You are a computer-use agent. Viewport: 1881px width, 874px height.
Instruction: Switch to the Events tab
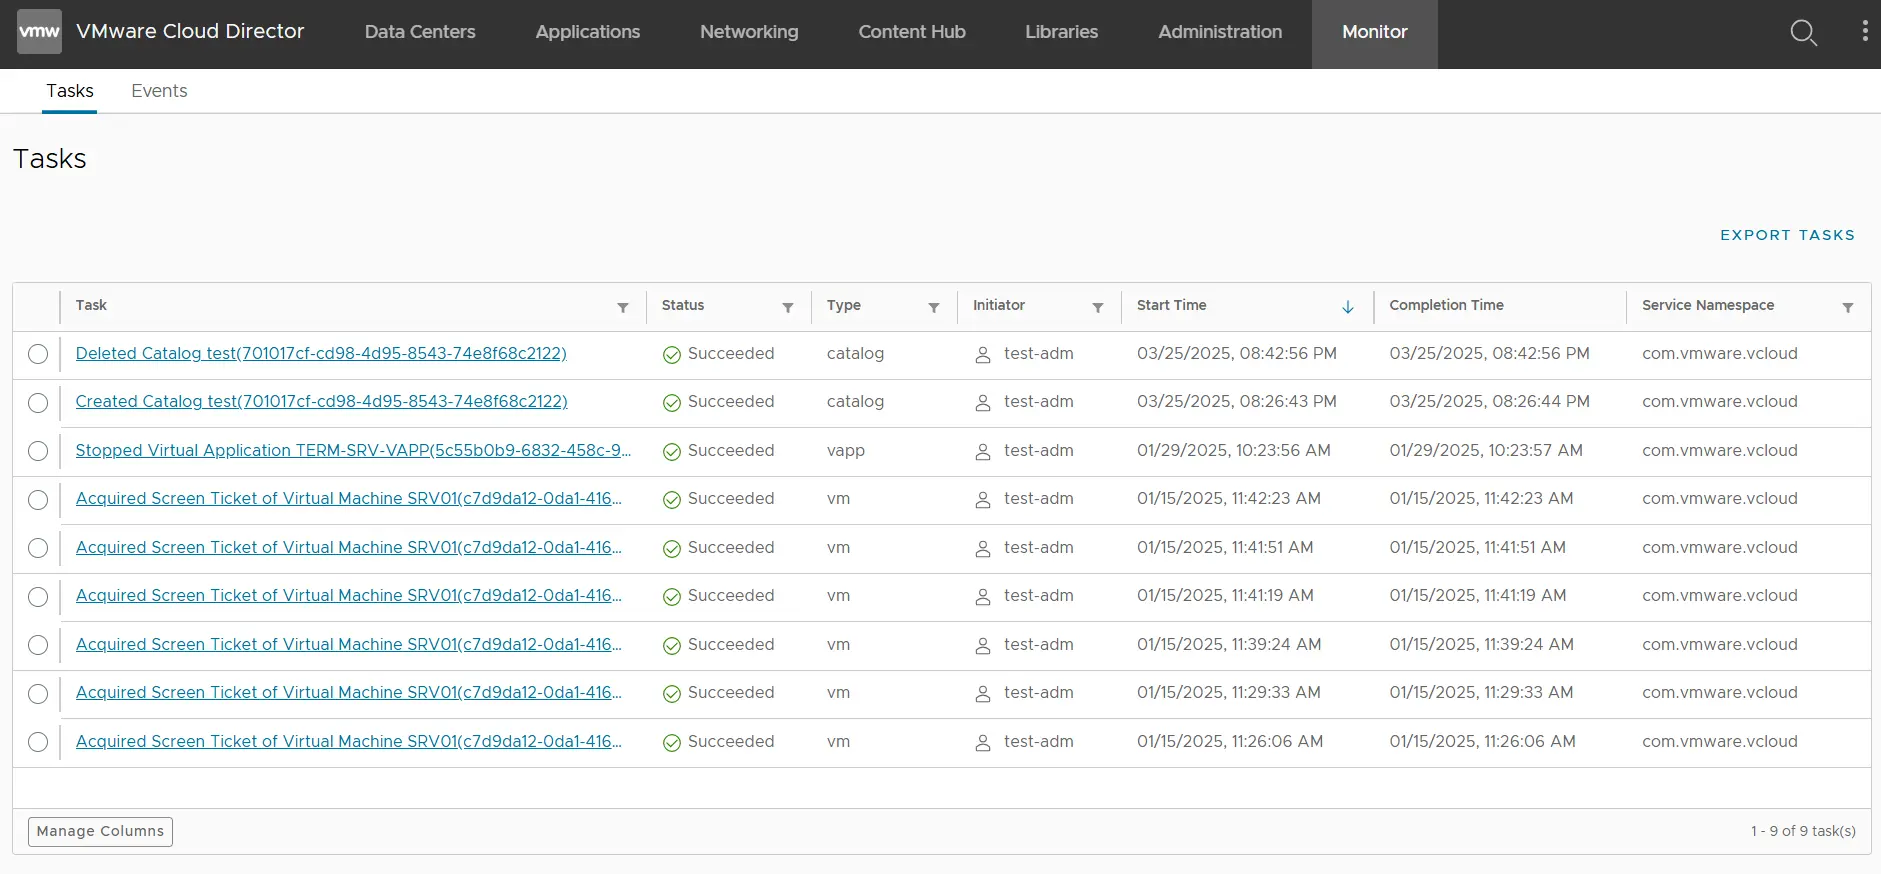click(x=159, y=91)
